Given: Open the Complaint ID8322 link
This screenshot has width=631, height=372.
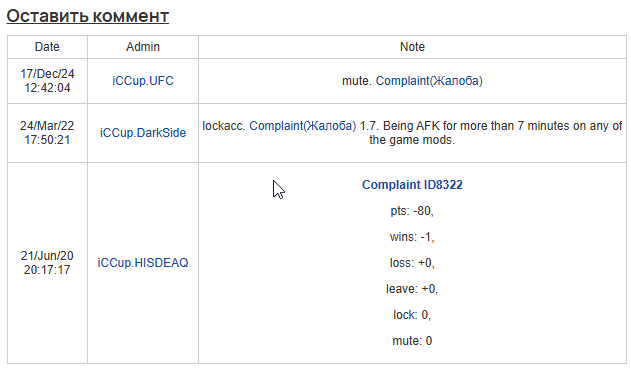Looking at the screenshot, I should click(x=412, y=185).
